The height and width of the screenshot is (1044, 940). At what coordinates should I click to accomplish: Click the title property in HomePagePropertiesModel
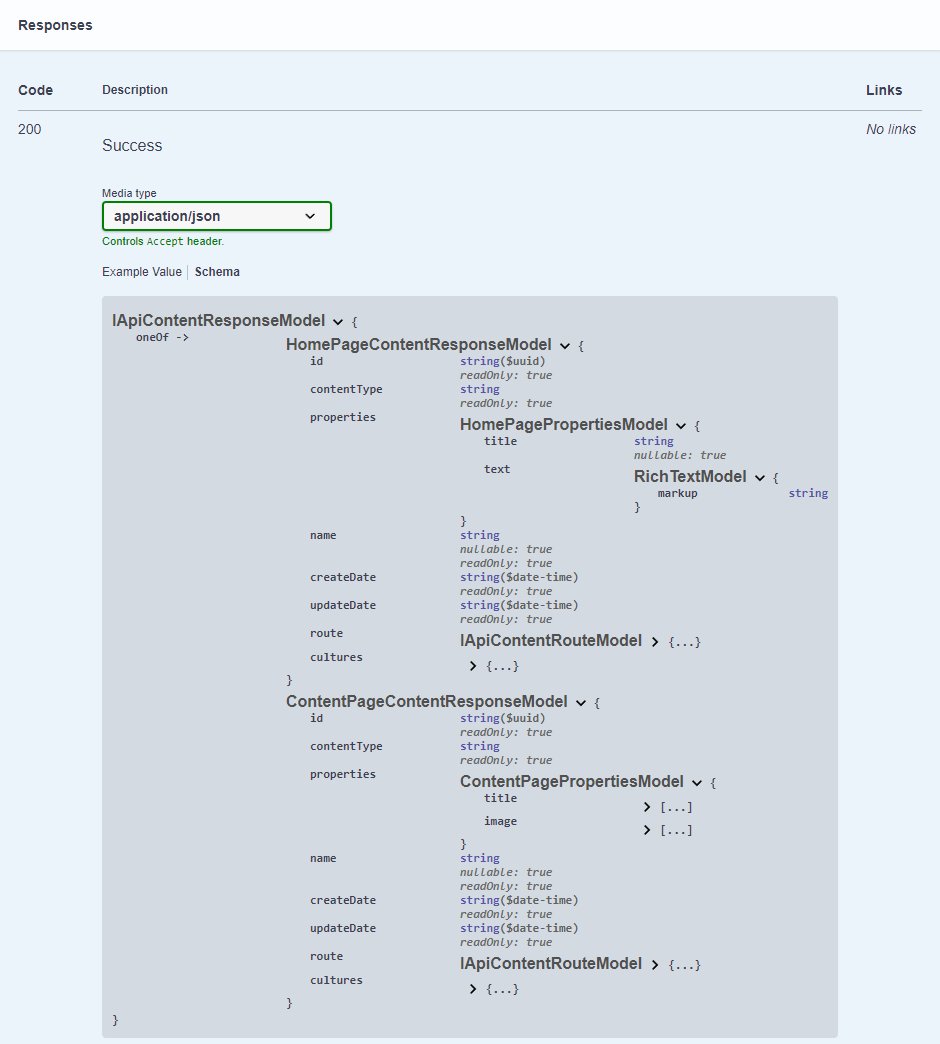click(501, 441)
